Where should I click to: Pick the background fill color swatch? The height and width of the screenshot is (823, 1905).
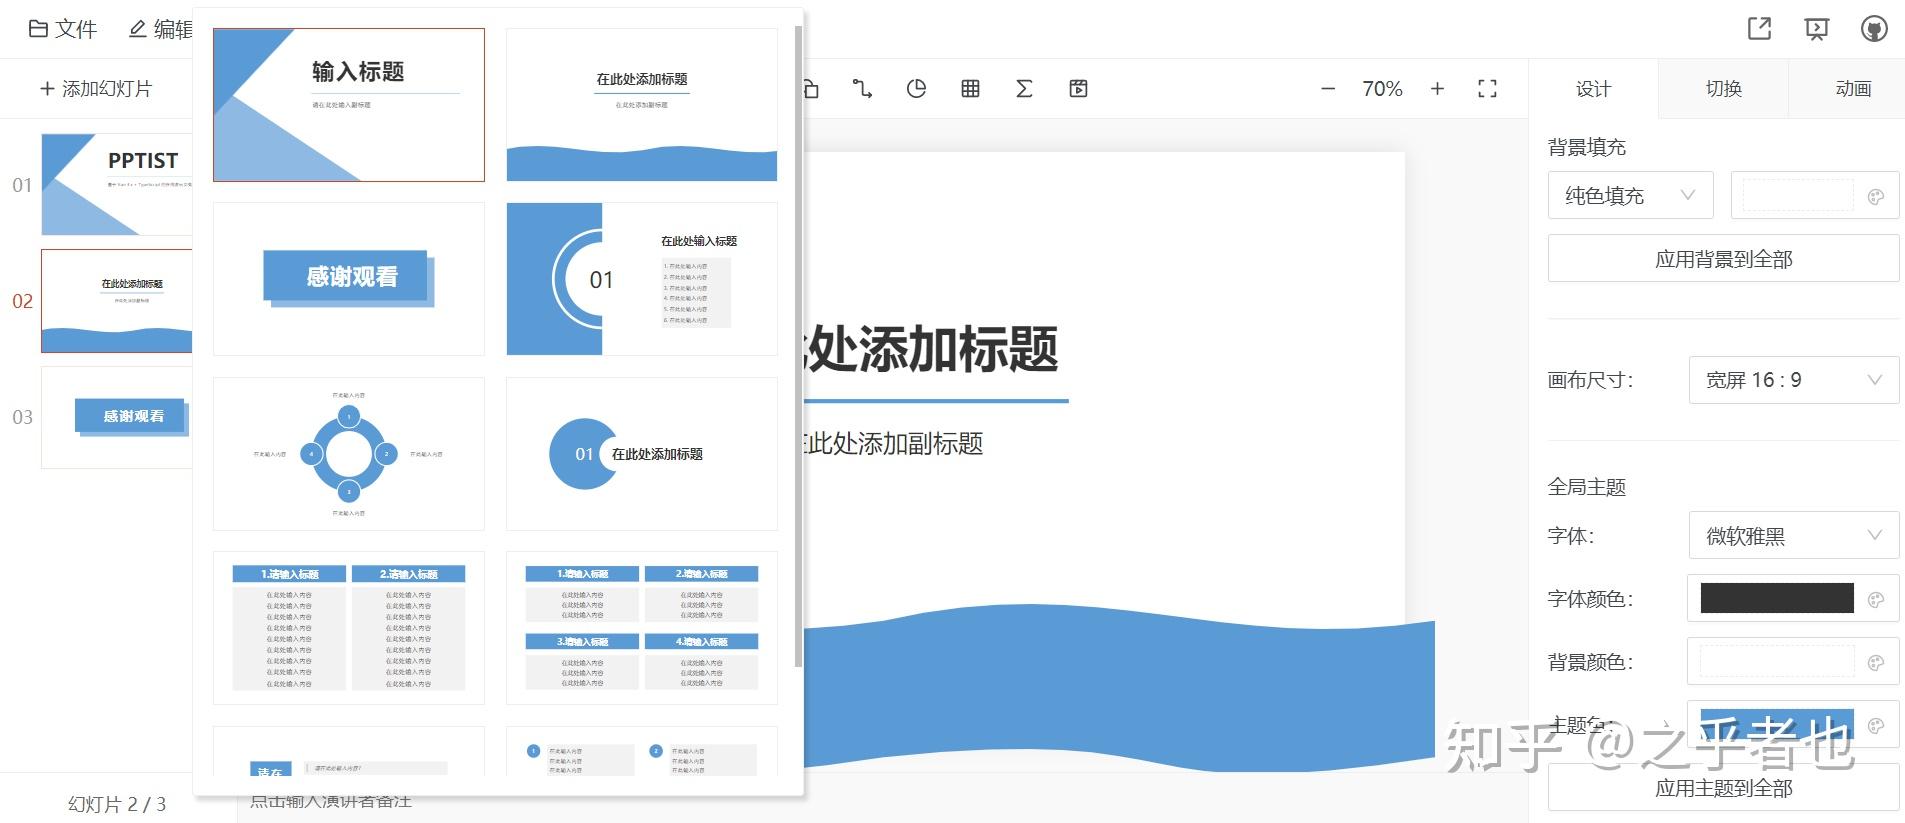tap(1798, 196)
